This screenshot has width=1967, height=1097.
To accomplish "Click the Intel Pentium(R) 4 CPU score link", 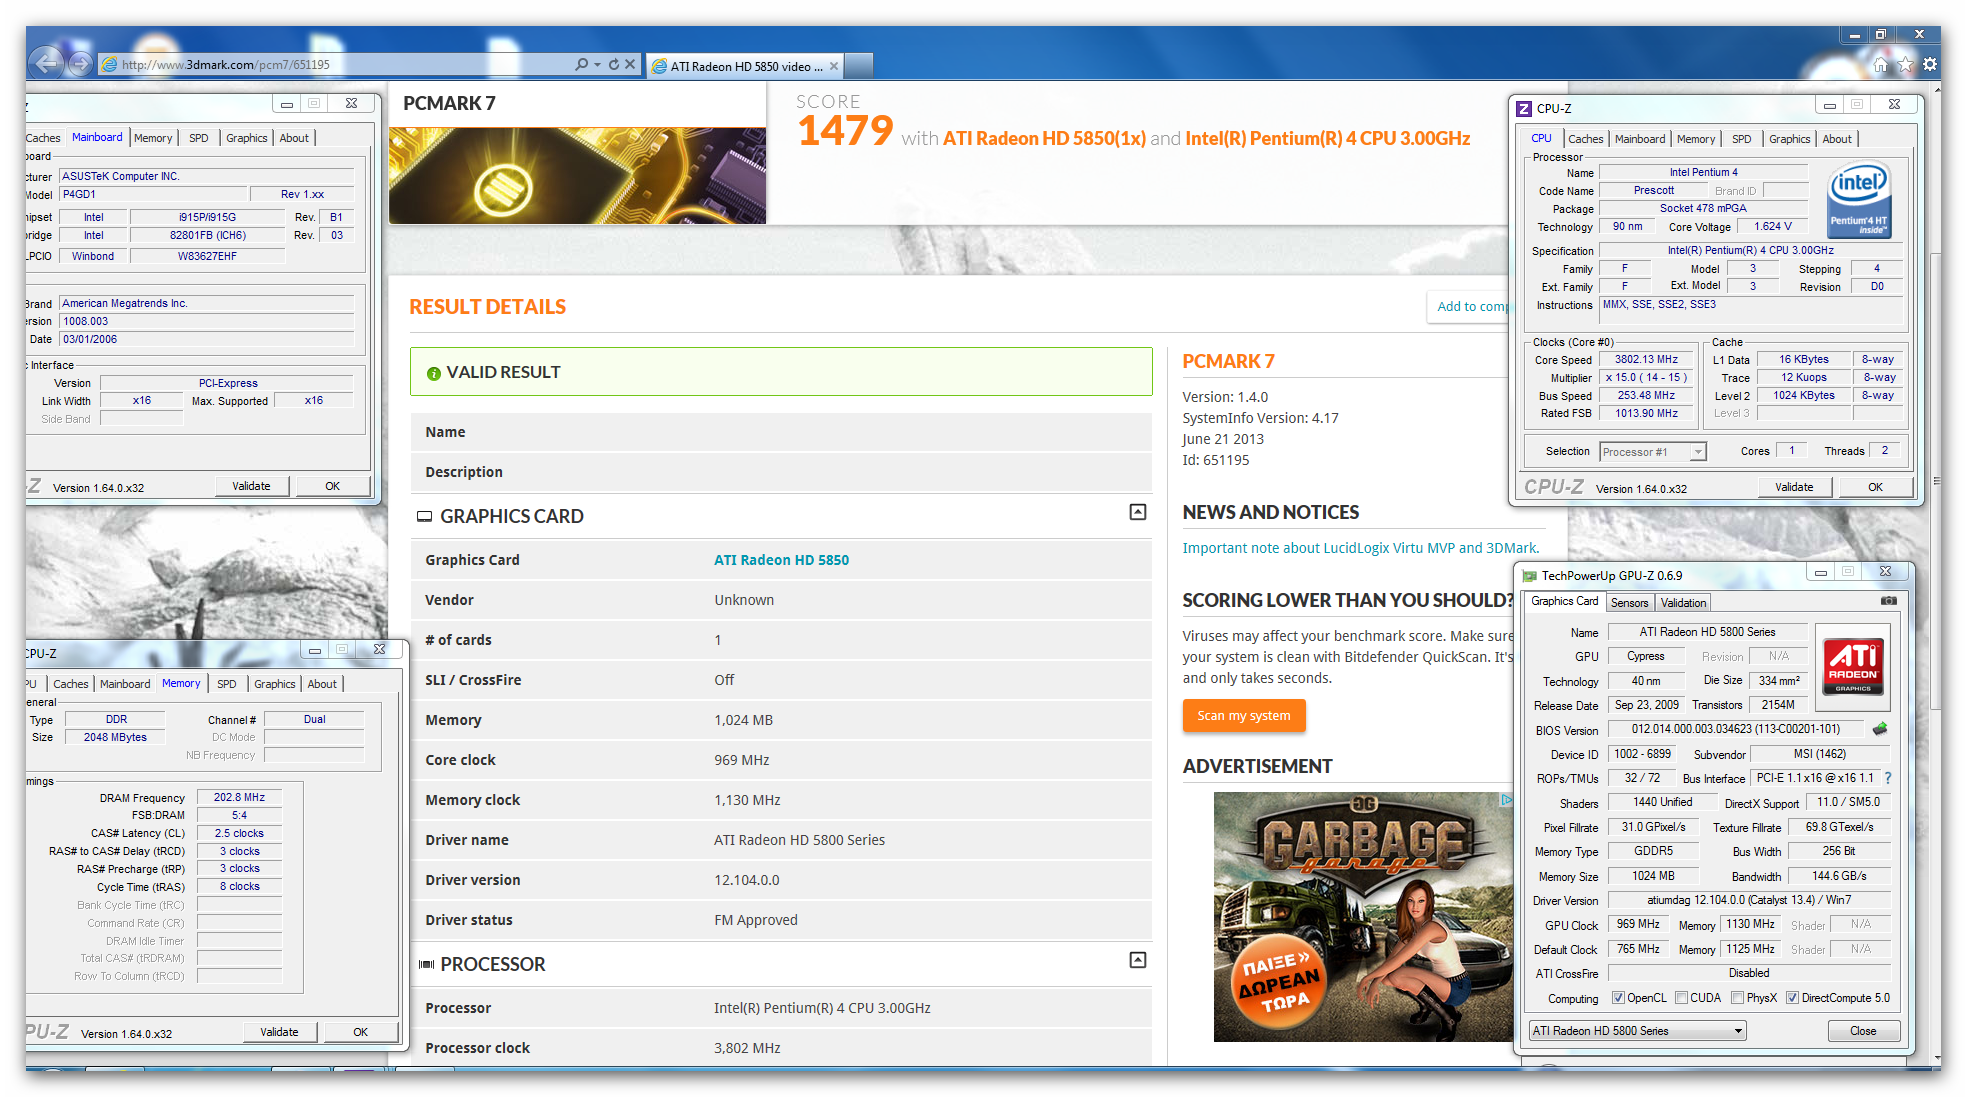I will [x=1327, y=138].
